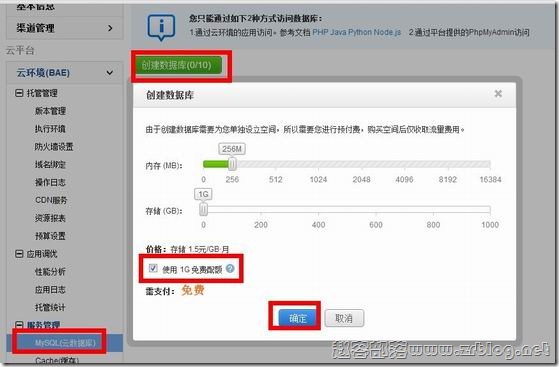559x367 pixels.
Task: Collapse the 服务管理 tree section
Action: tap(19, 325)
